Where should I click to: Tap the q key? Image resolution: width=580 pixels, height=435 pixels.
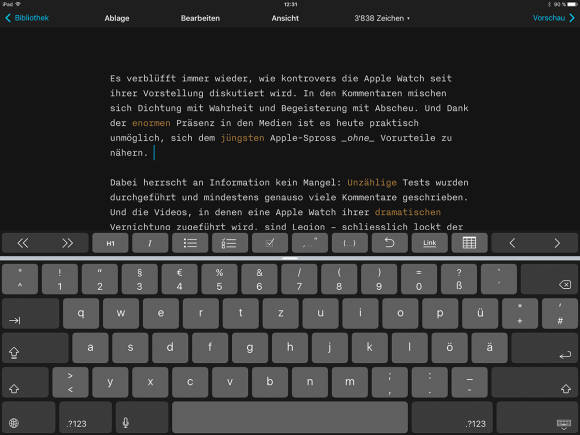point(81,314)
